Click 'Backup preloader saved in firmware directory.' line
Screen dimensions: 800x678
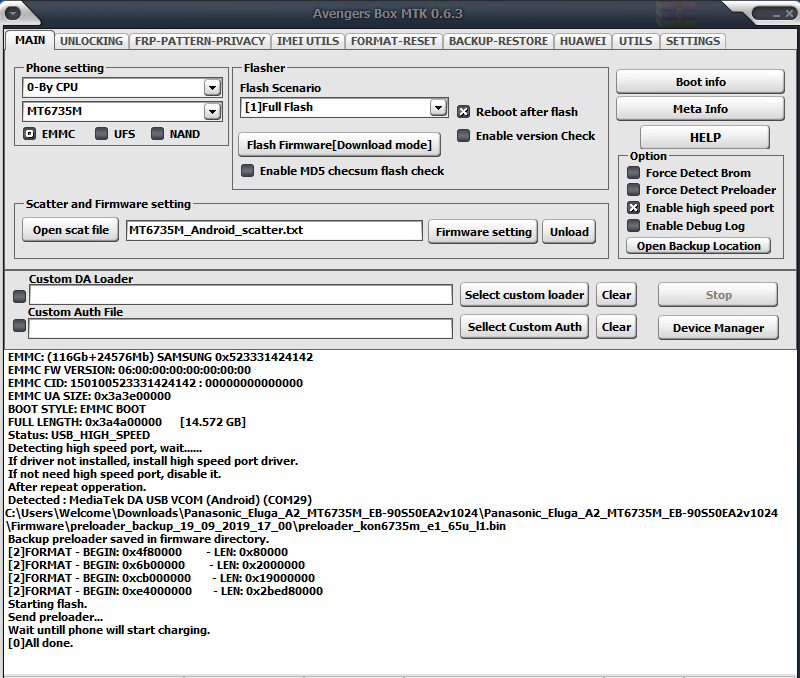pyautogui.click(x=138, y=539)
